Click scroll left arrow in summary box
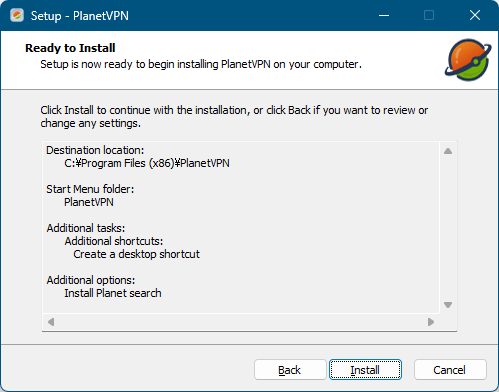 (x=51, y=322)
